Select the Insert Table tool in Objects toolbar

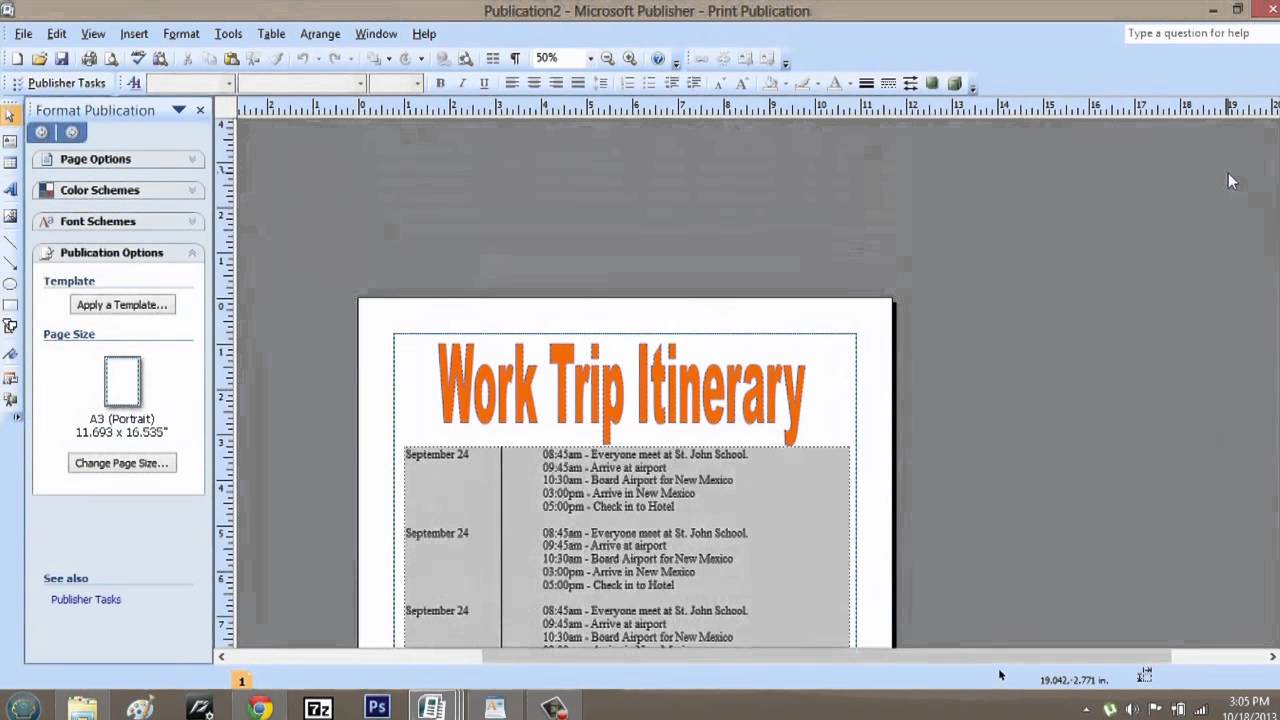coord(10,163)
